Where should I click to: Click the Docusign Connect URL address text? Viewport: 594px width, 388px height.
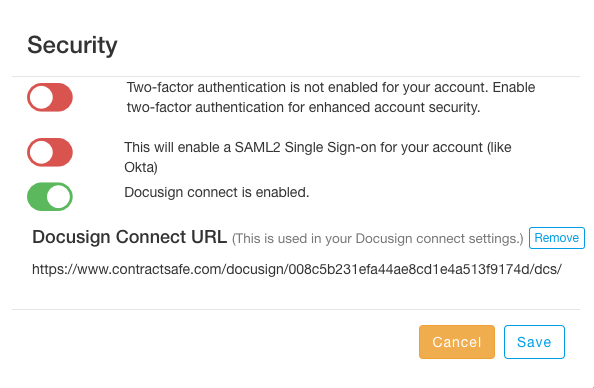click(297, 269)
